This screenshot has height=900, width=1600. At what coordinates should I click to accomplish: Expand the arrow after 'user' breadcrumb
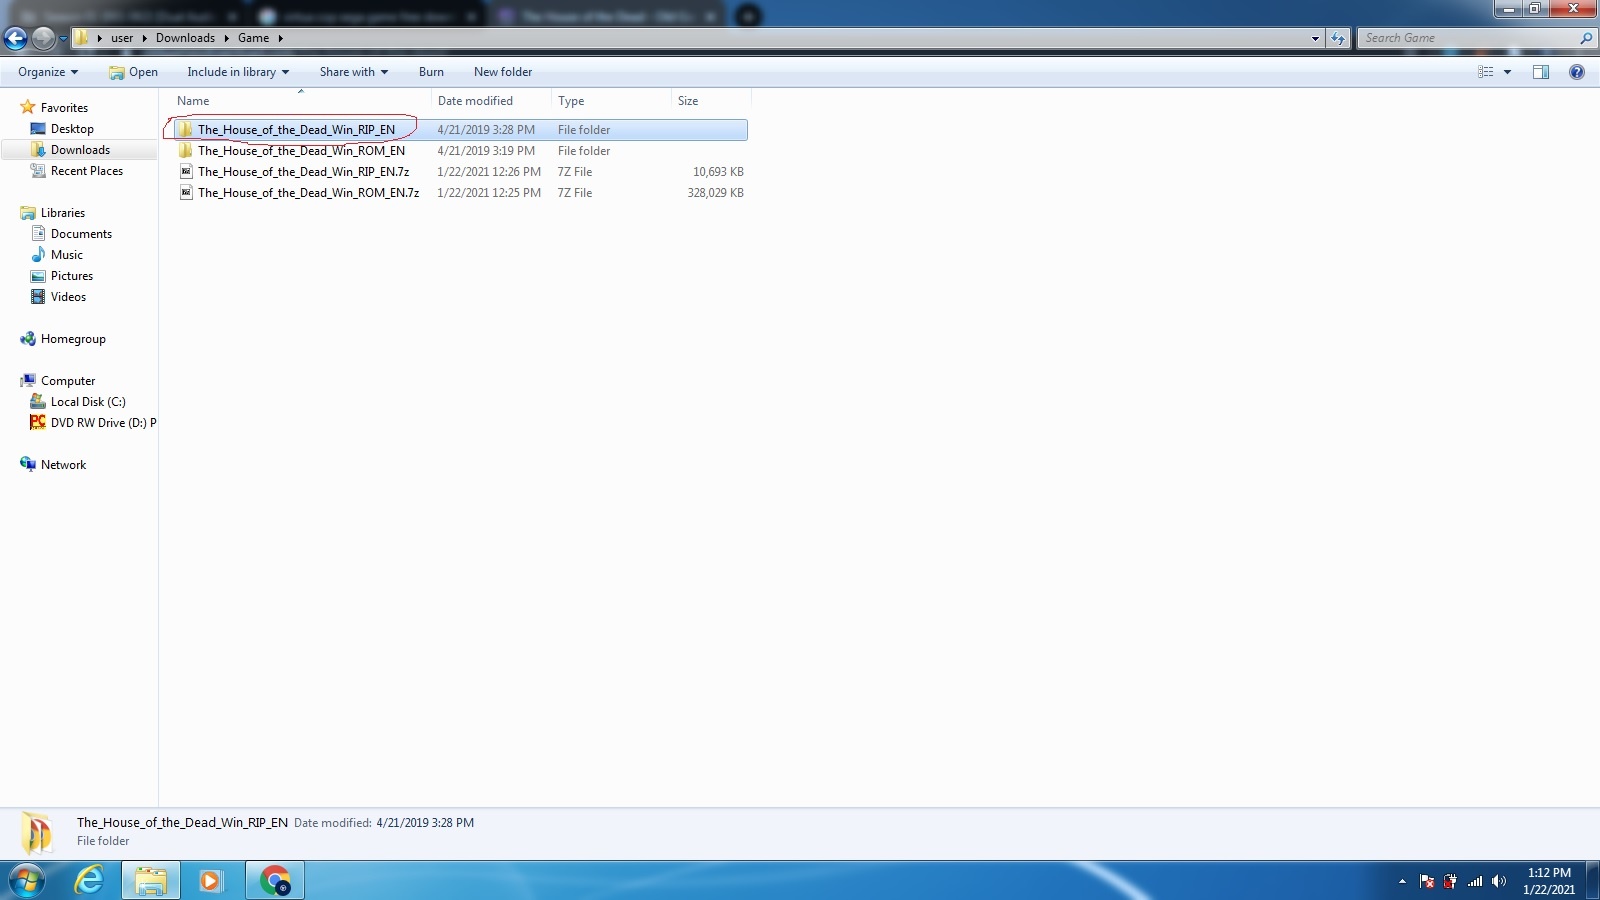point(145,38)
